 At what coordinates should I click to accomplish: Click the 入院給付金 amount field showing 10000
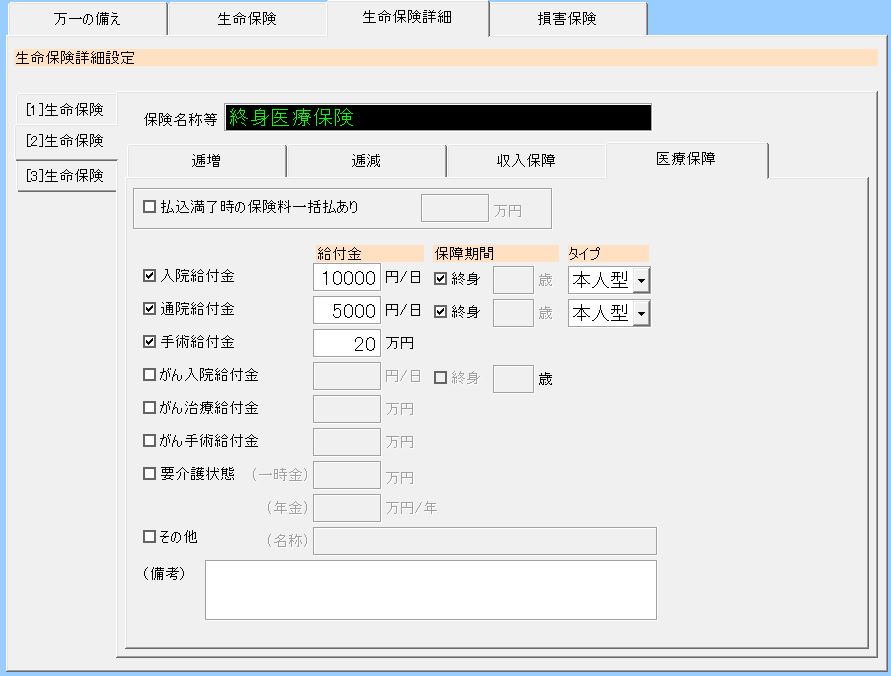pos(347,278)
